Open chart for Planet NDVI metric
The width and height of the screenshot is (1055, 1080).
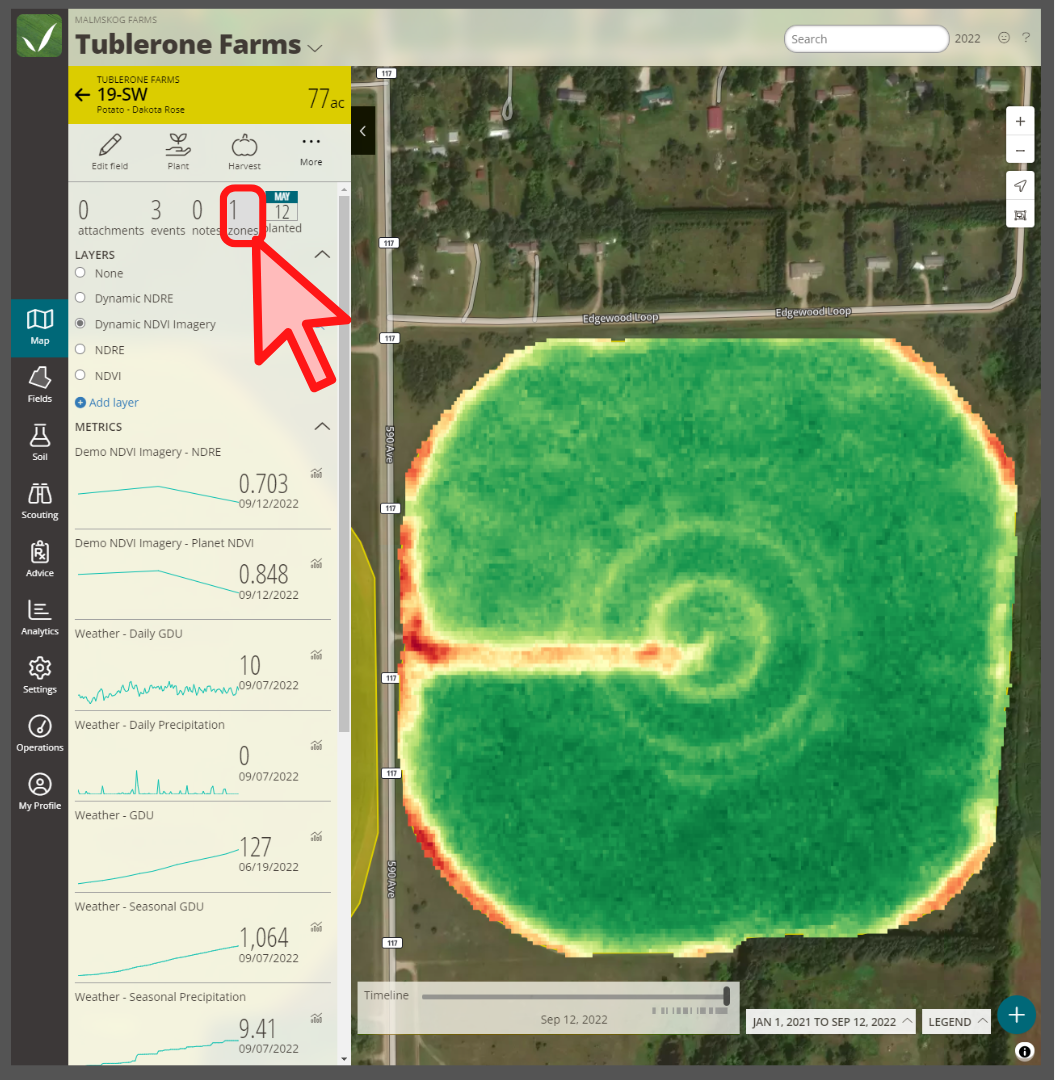[x=317, y=563]
